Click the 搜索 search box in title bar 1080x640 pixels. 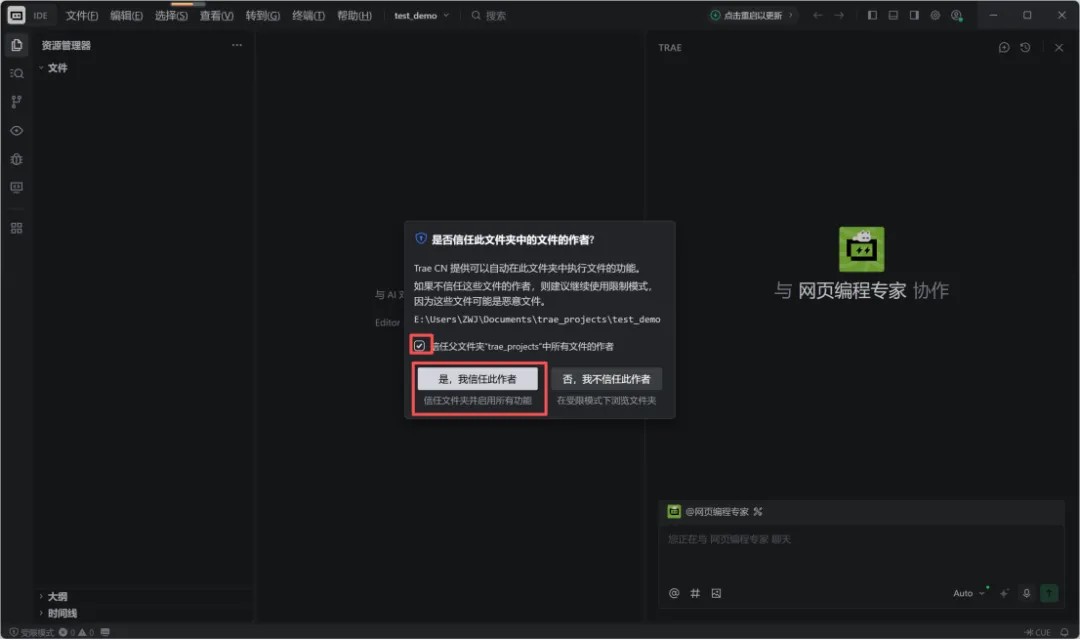point(489,15)
